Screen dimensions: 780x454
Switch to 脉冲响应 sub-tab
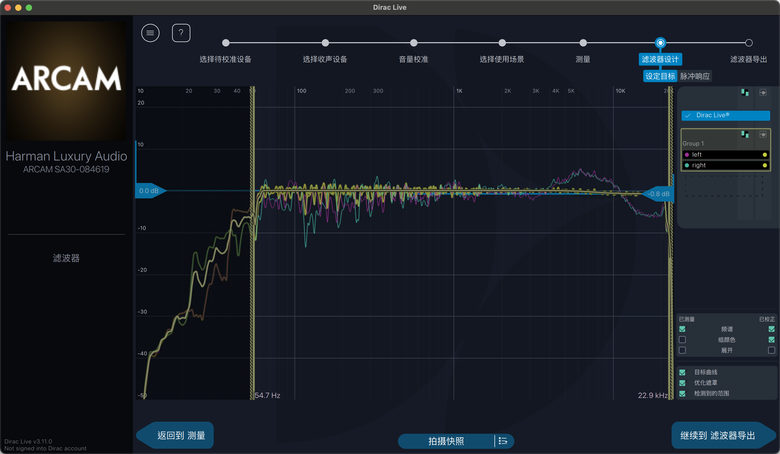(695, 76)
